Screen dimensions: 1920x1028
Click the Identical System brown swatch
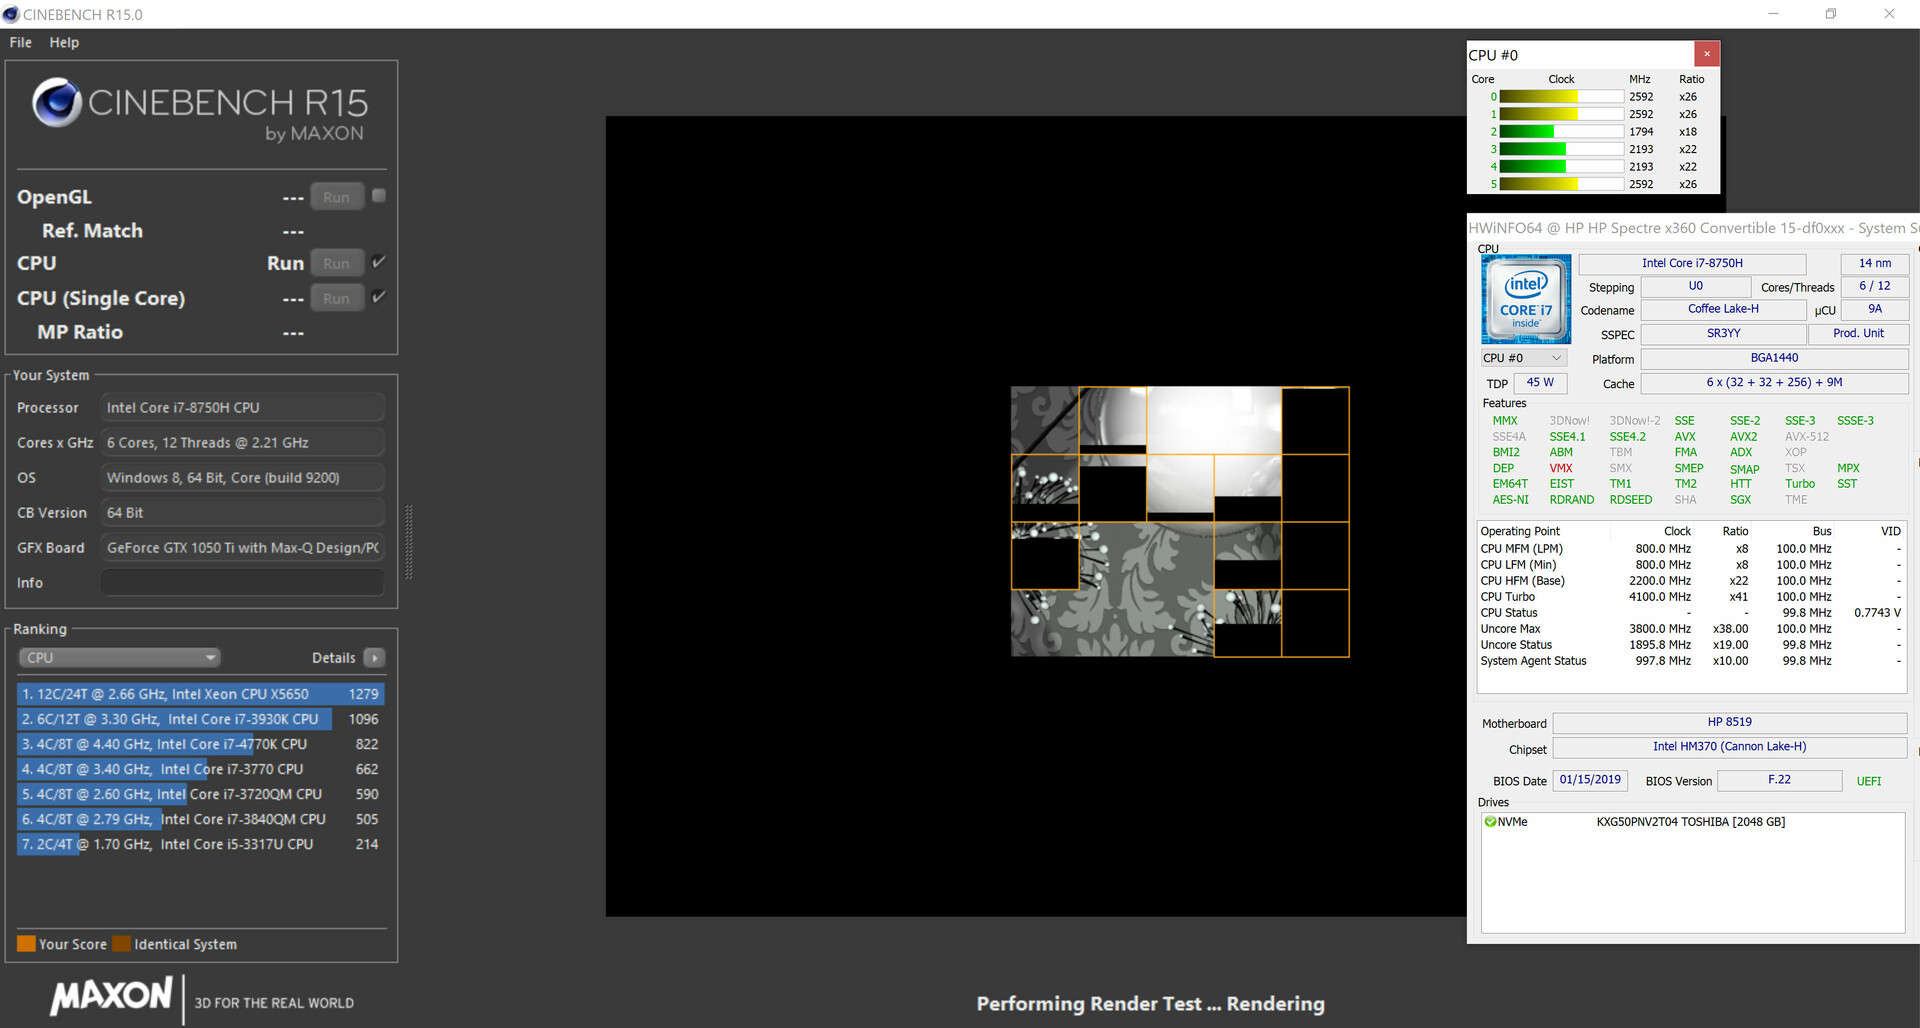(x=121, y=943)
